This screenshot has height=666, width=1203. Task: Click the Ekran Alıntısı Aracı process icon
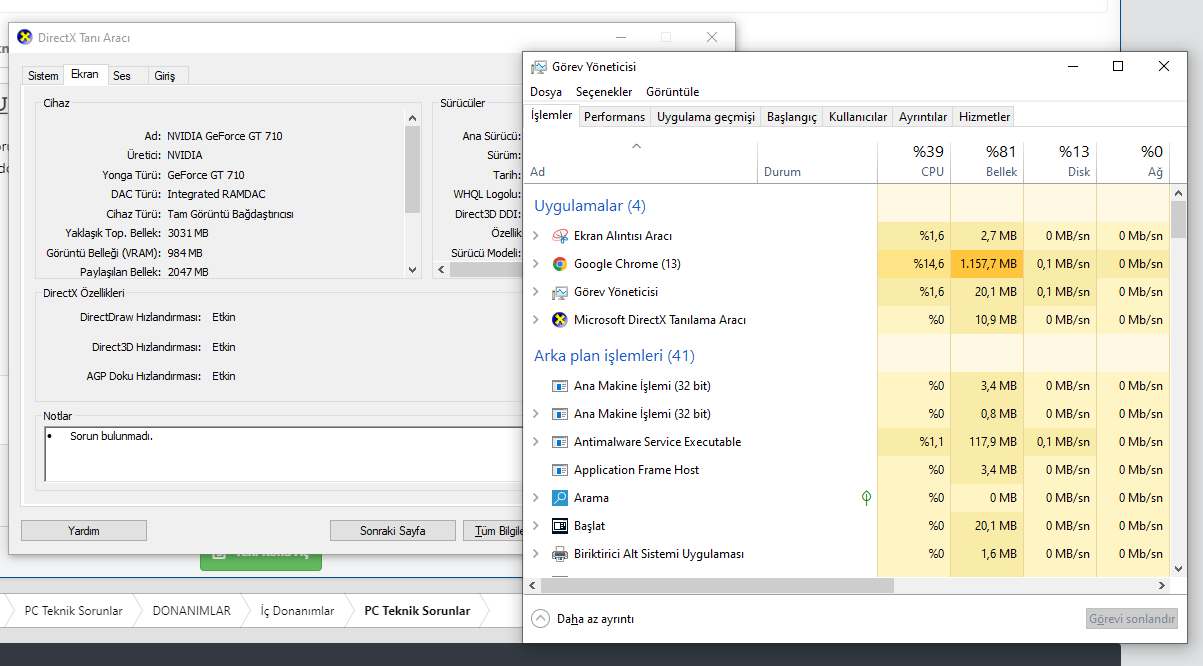click(x=560, y=236)
